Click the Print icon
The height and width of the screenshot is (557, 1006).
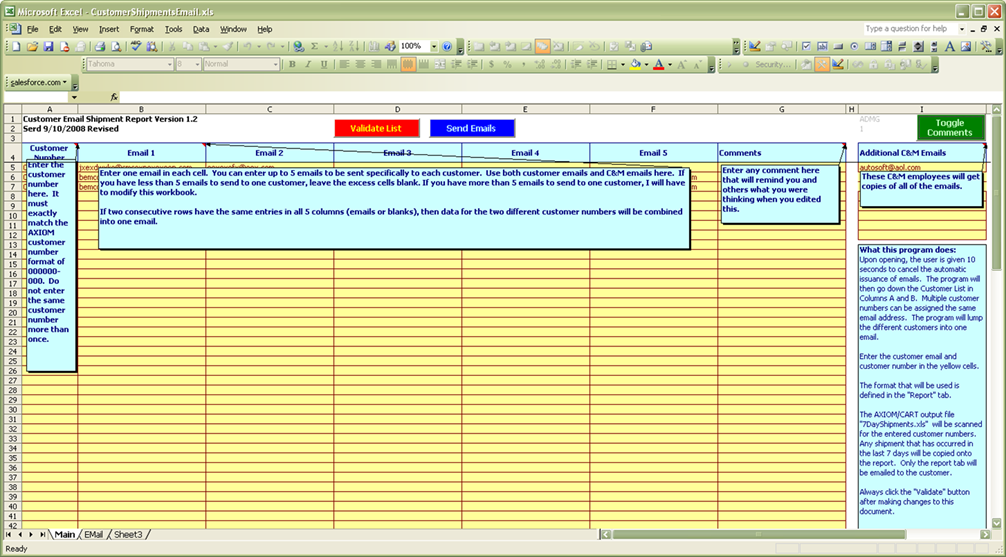tap(99, 46)
